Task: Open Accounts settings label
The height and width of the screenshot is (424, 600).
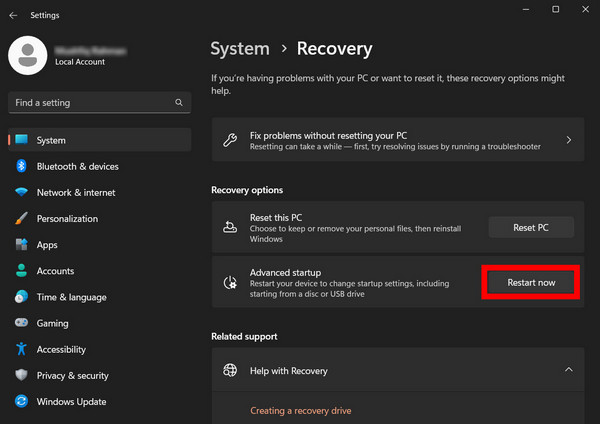Action: [55, 271]
